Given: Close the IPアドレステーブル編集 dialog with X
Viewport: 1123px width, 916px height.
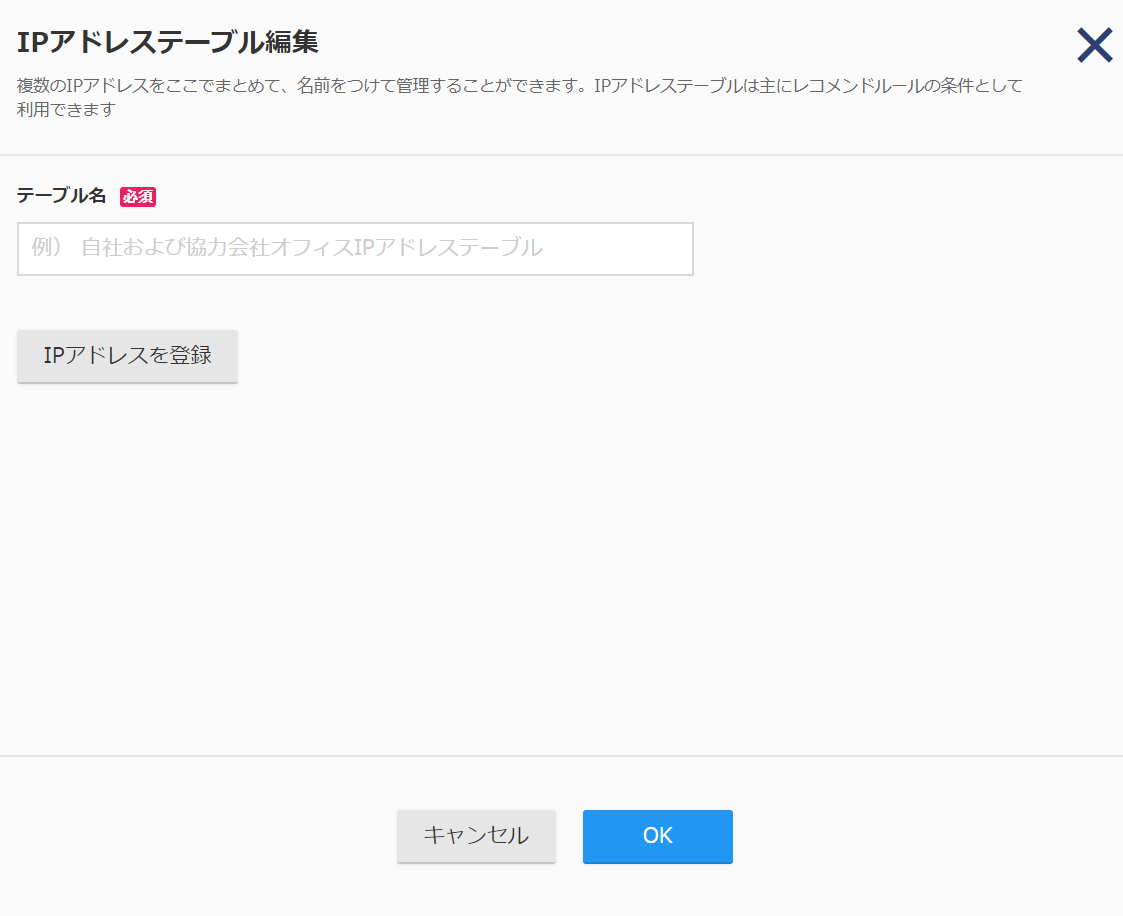Looking at the screenshot, I should click(x=1094, y=44).
